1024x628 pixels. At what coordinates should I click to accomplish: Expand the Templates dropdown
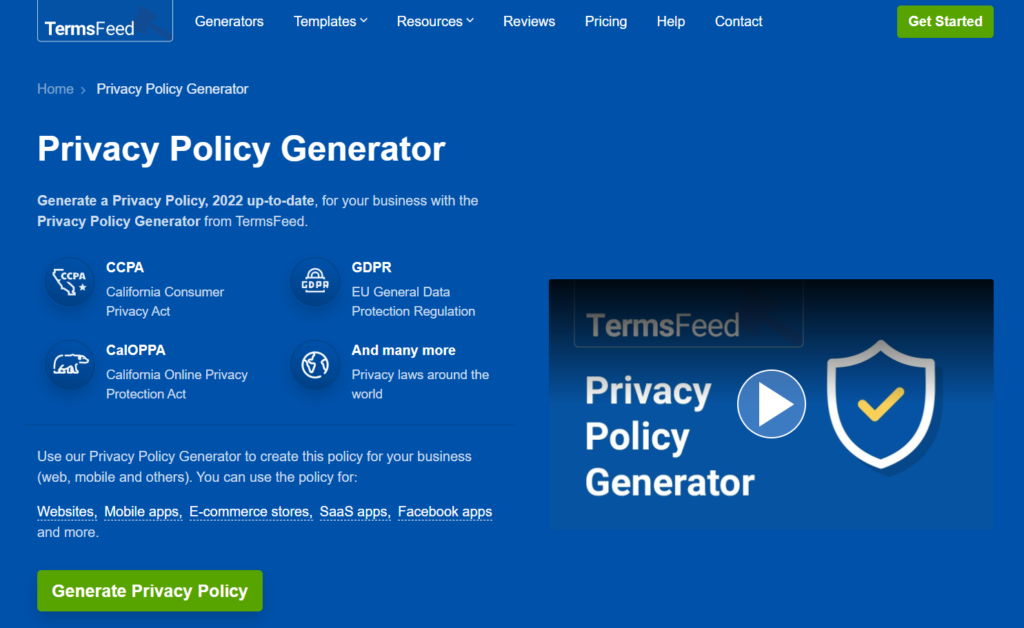[x=330, y=22]
